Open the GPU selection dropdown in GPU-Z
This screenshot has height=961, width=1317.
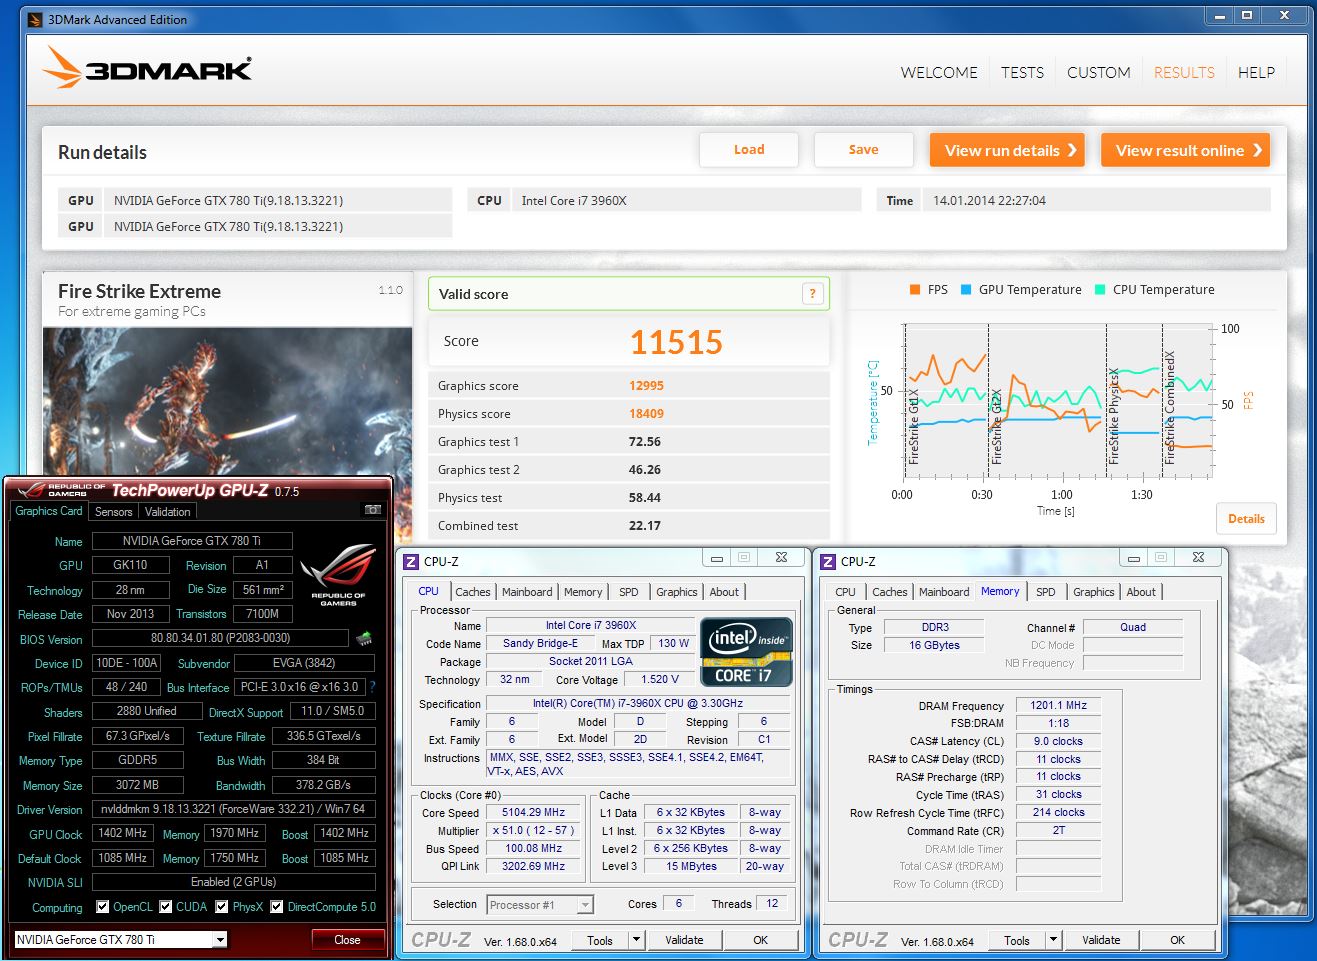220,939
